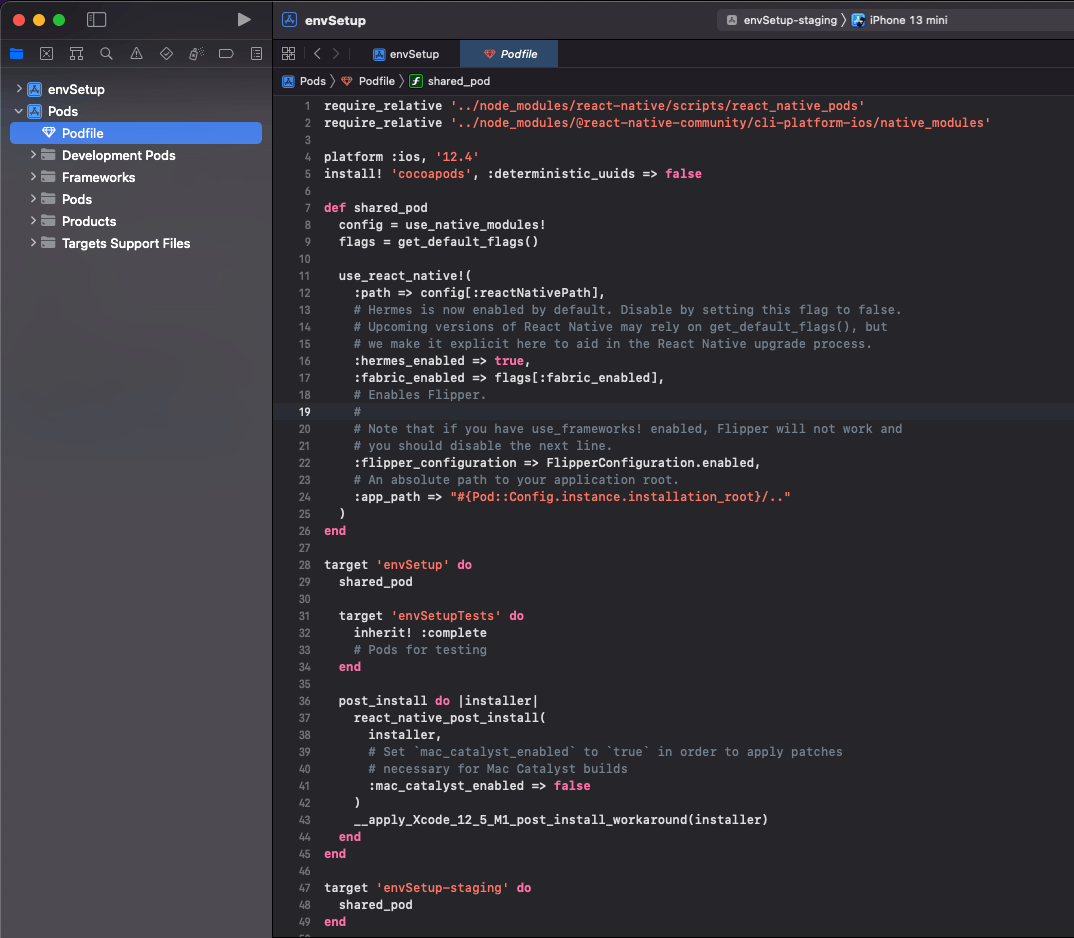Expand the Products folder
1074x938 pixels.
tap(33, 221)
